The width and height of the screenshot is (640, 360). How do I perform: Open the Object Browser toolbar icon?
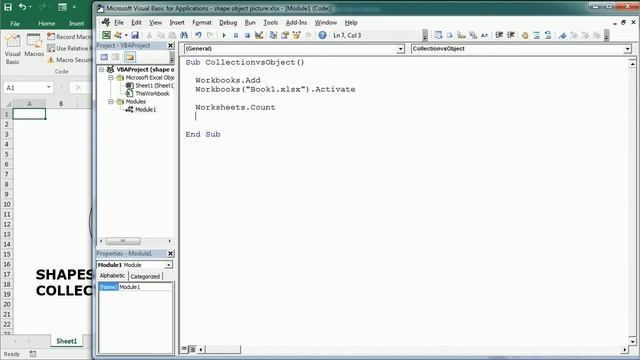(x=296, y=36)
